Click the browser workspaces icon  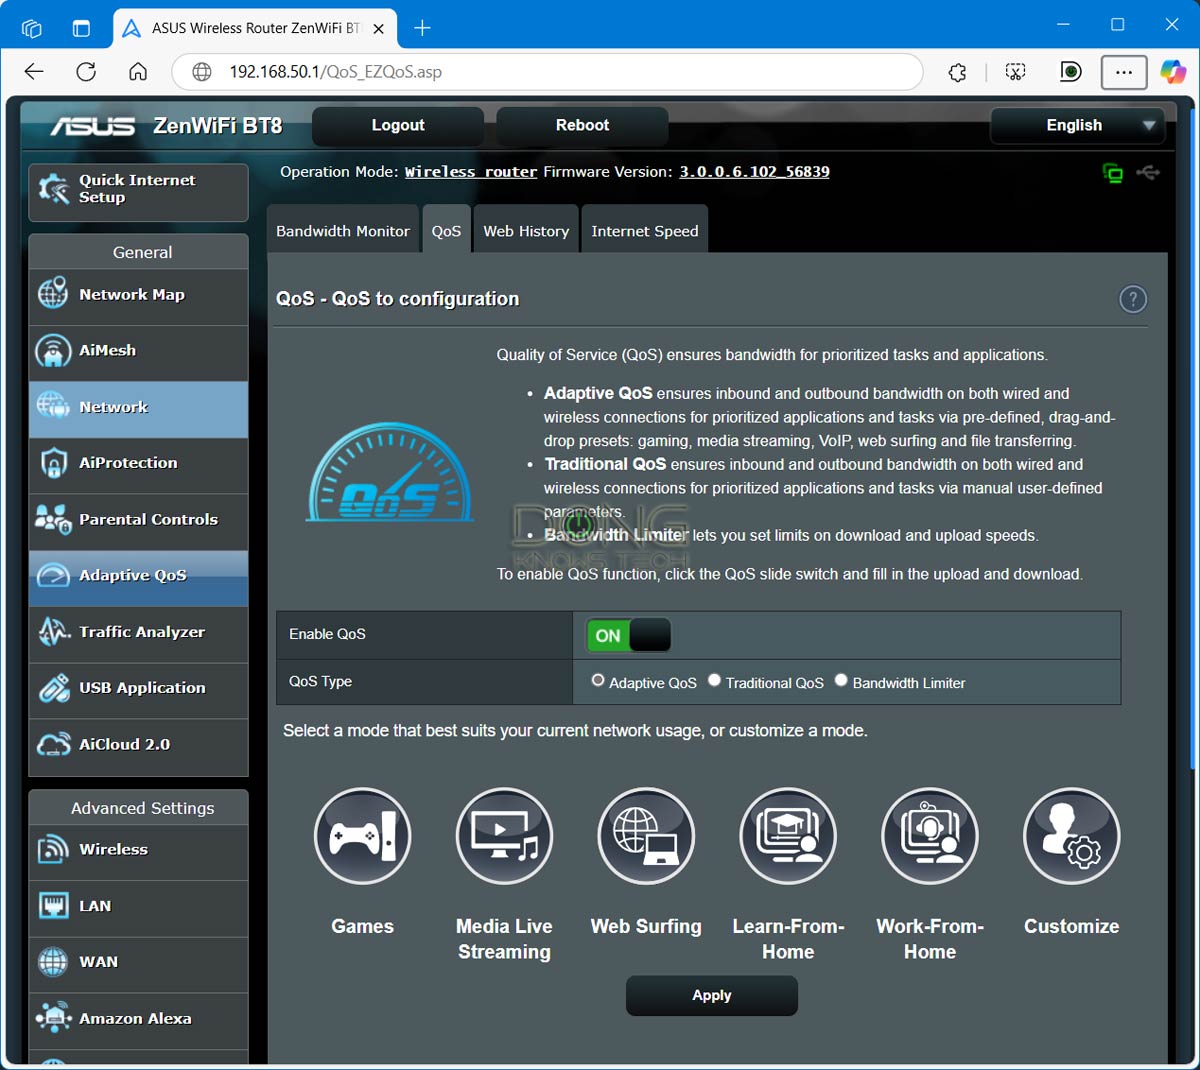coord(31,28)
